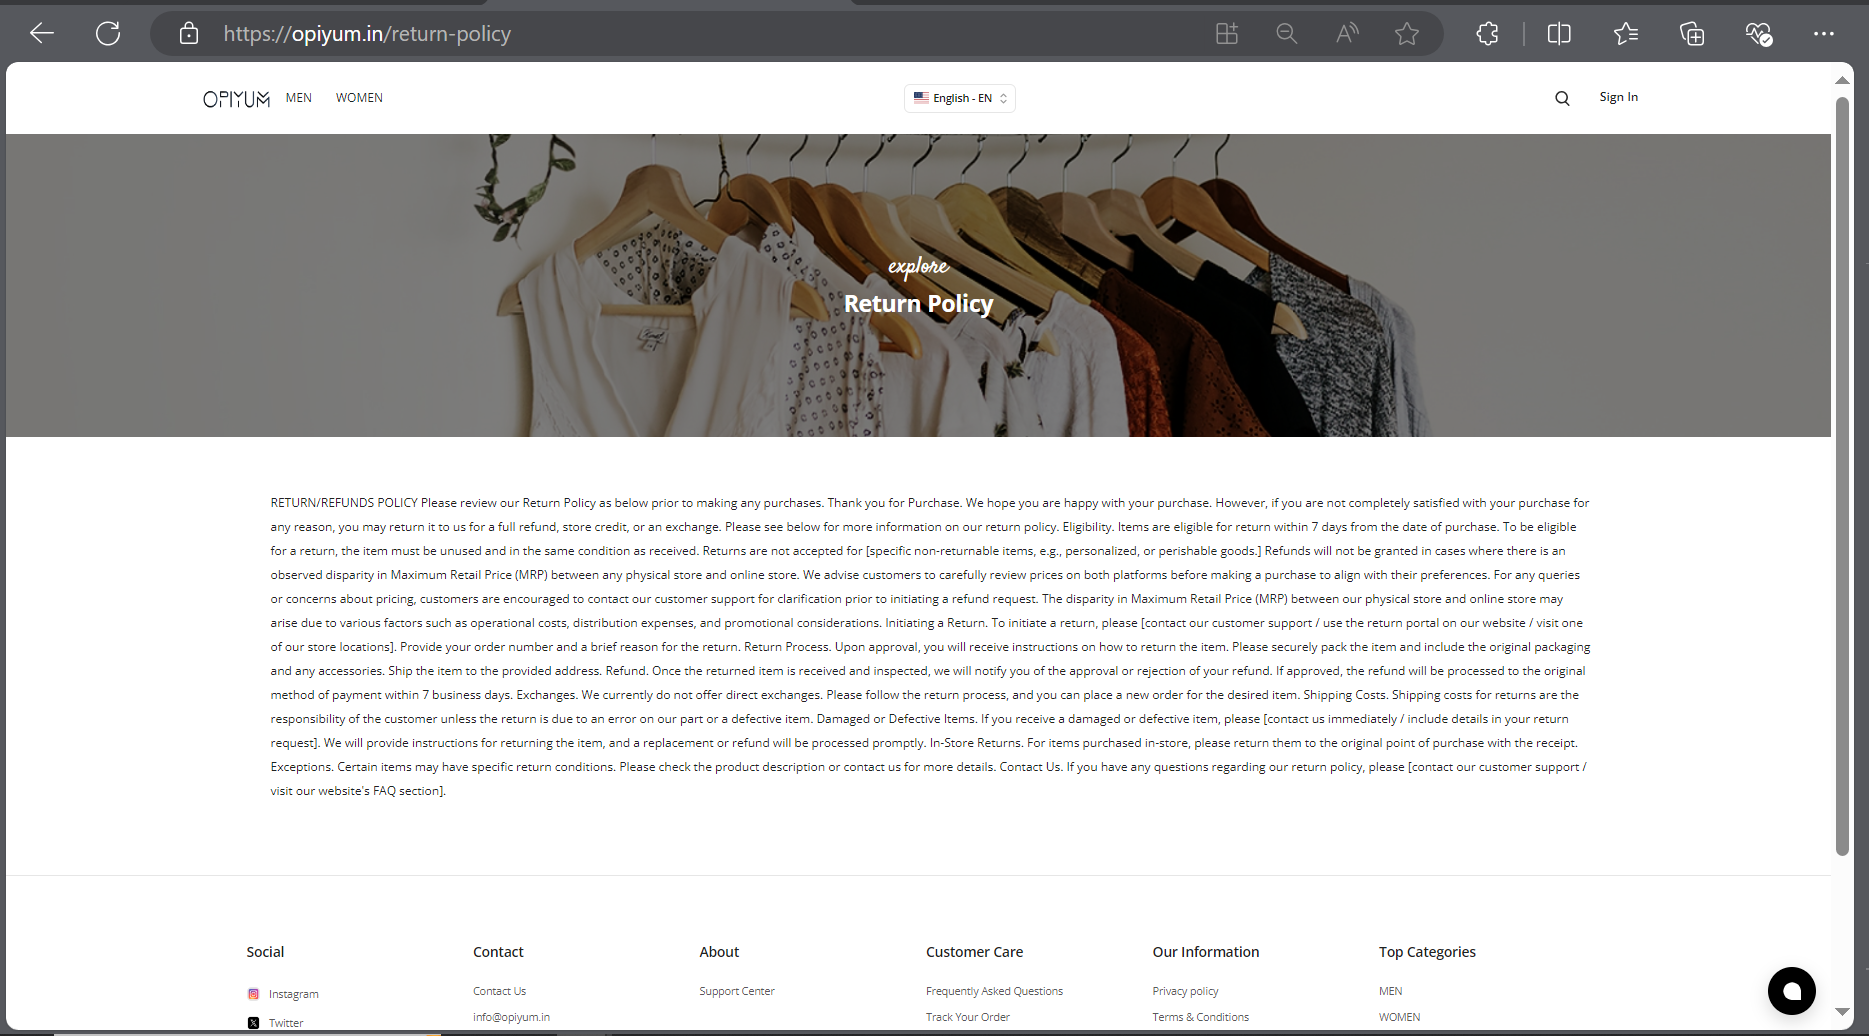The height and width of the screenshot is (1036, 1869).
Task: Open the Contact Us footer link
Action: (x=499, y=991)
